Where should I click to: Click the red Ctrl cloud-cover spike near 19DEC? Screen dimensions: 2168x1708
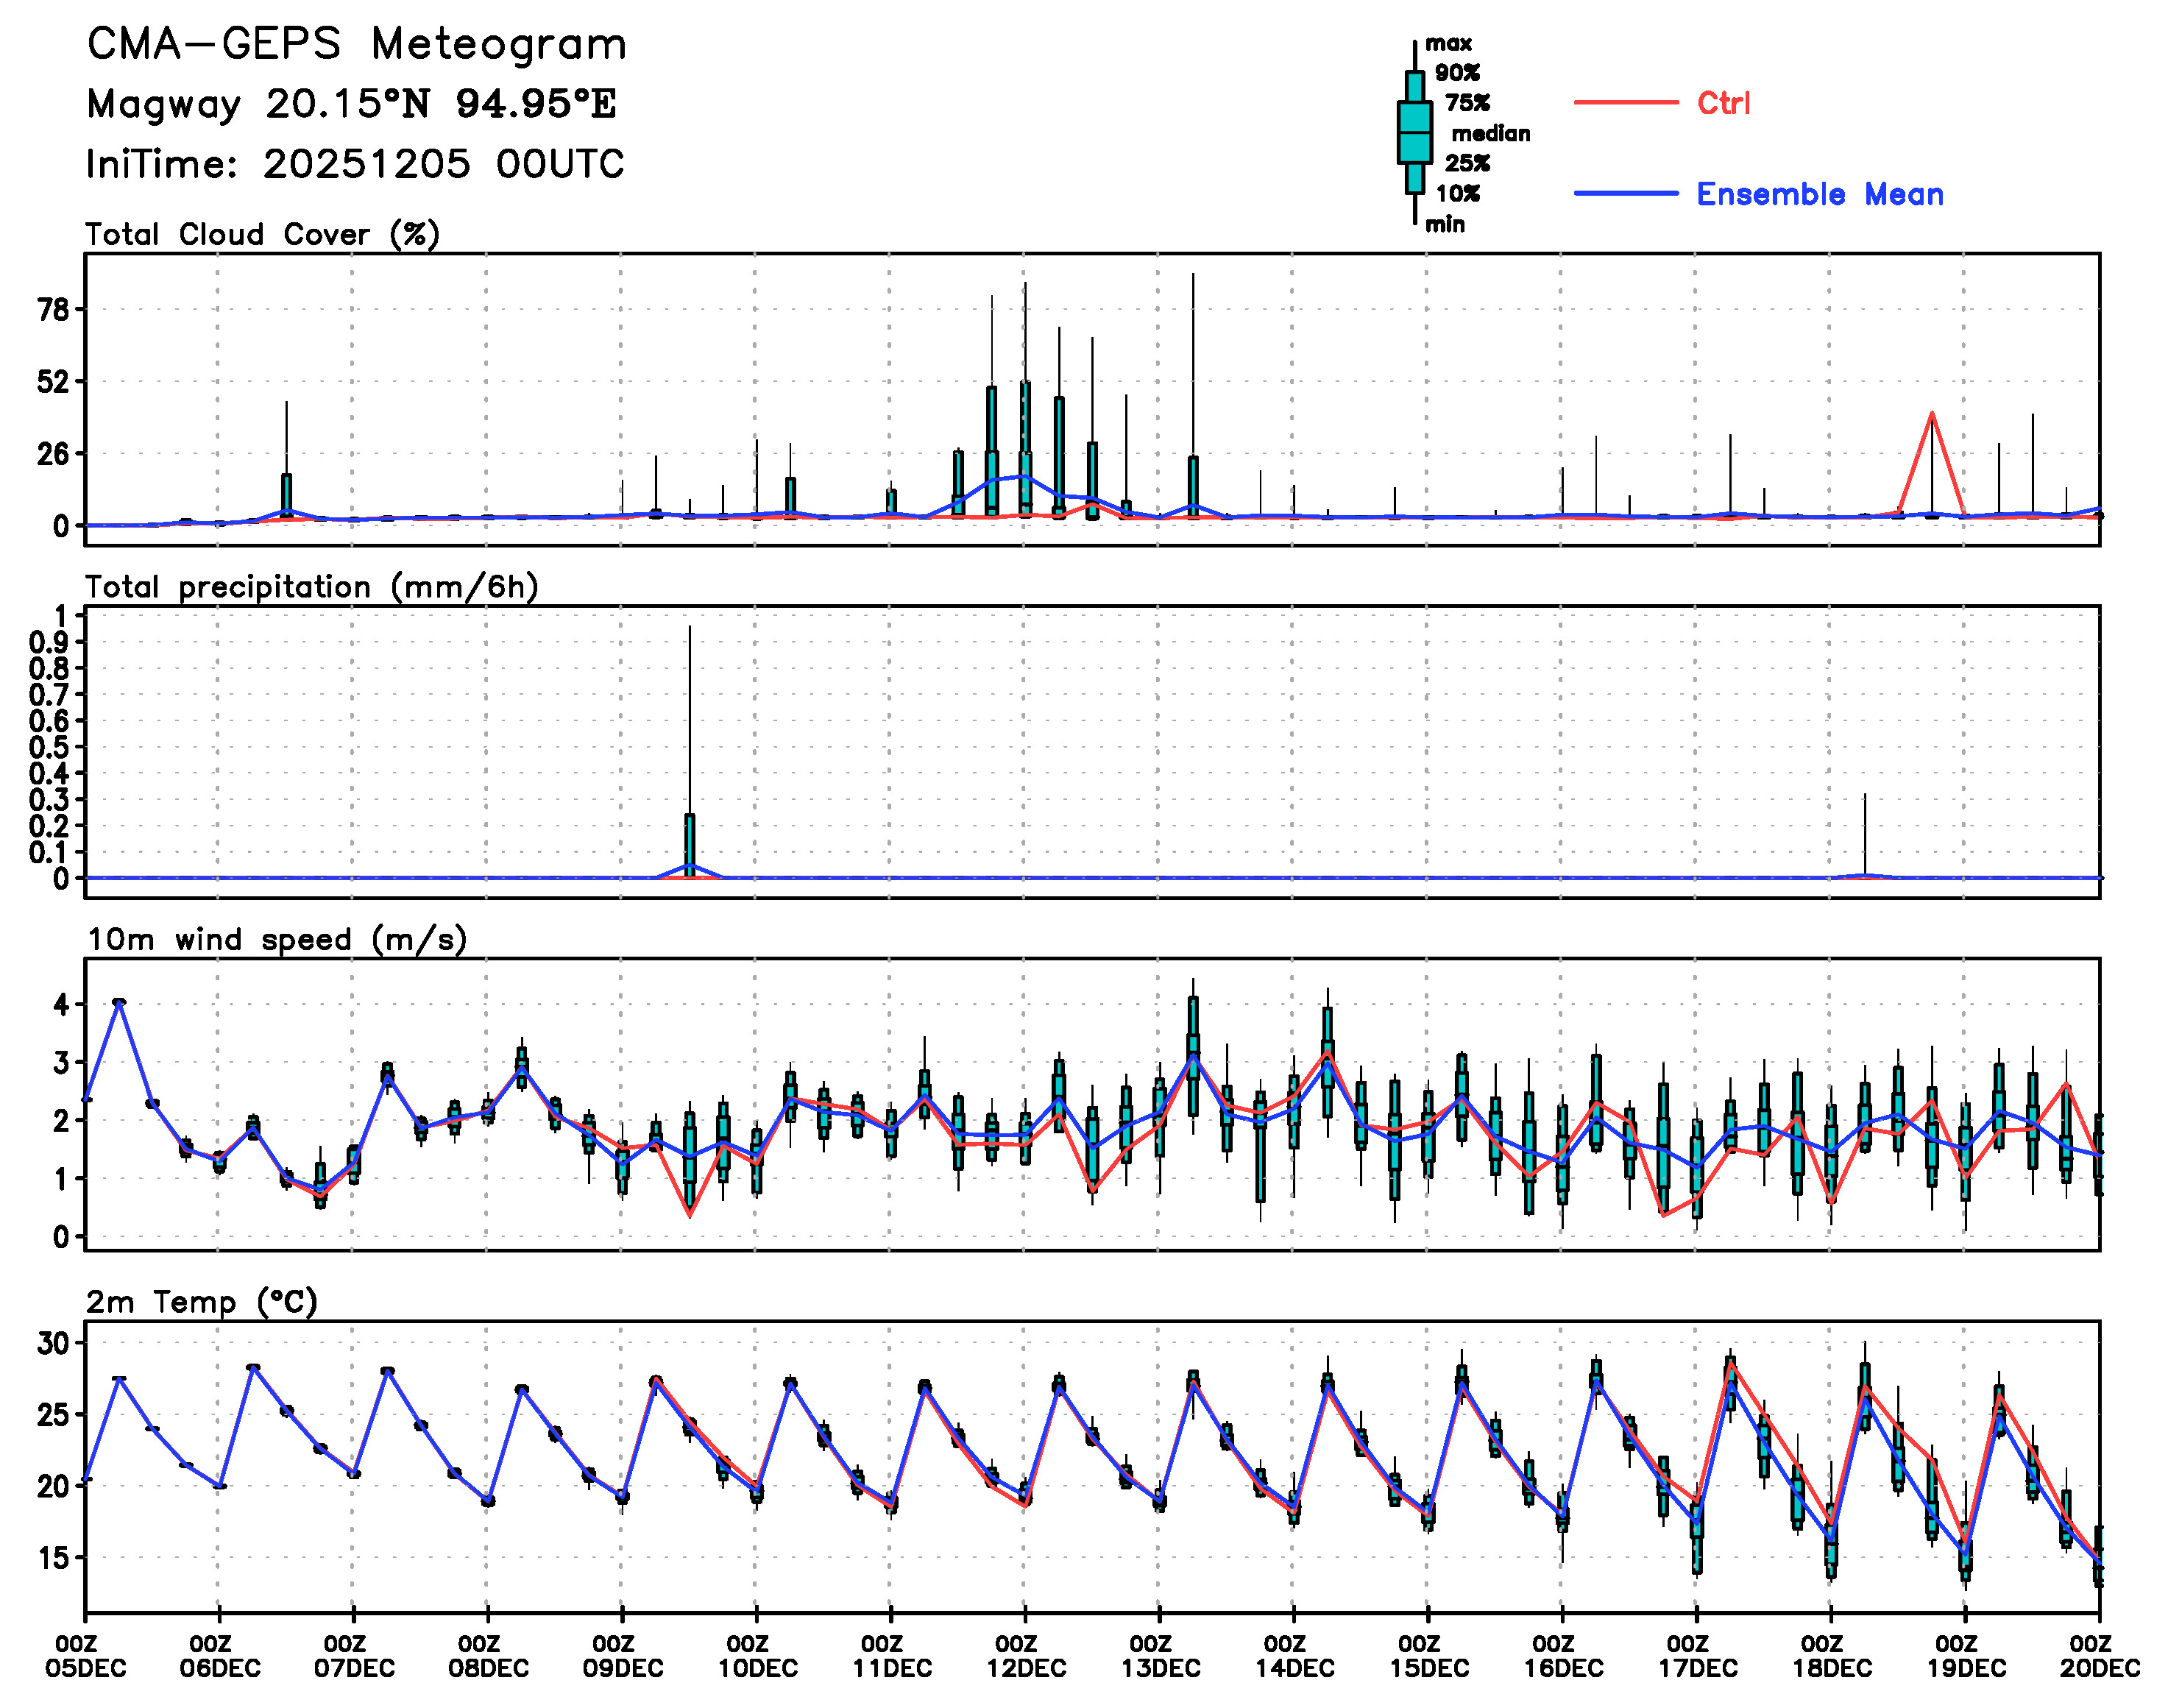pos(1931,415)
